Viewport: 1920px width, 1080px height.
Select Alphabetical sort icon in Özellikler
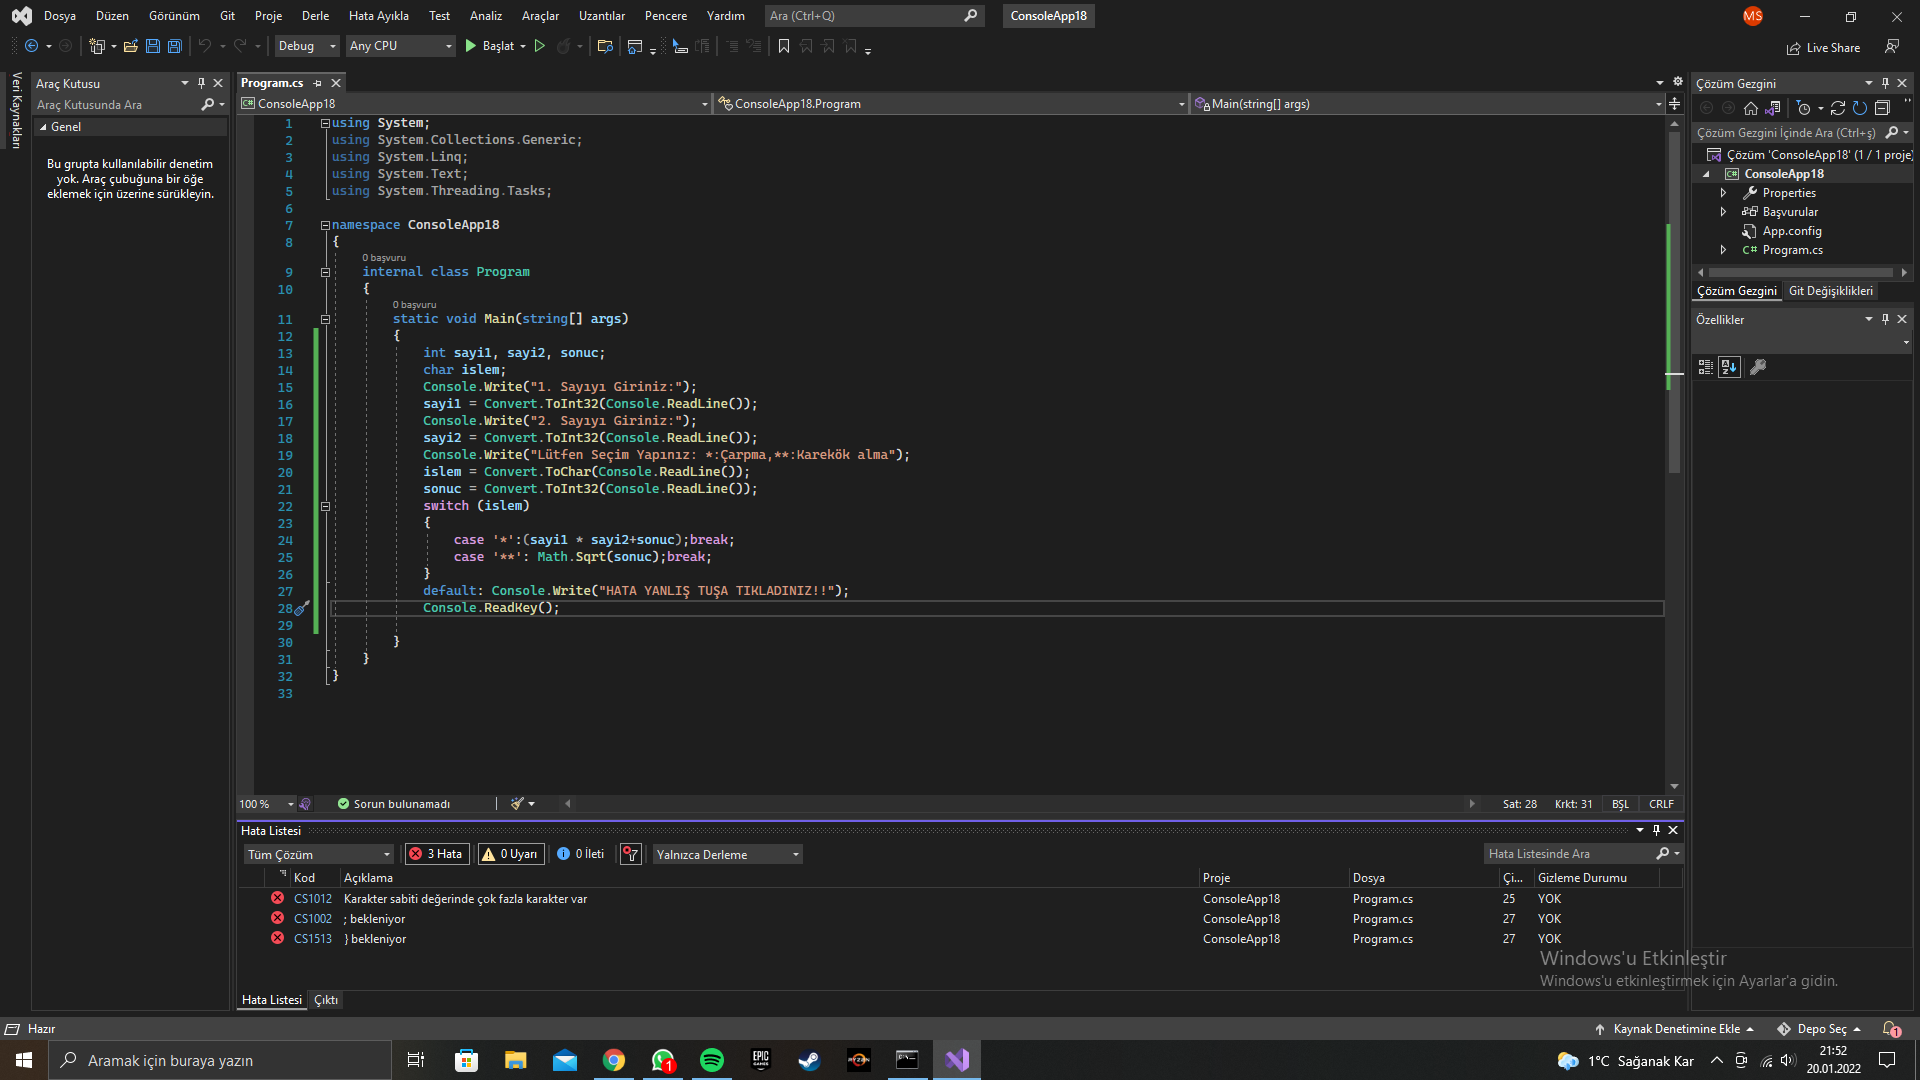(x=1729, y=367)
